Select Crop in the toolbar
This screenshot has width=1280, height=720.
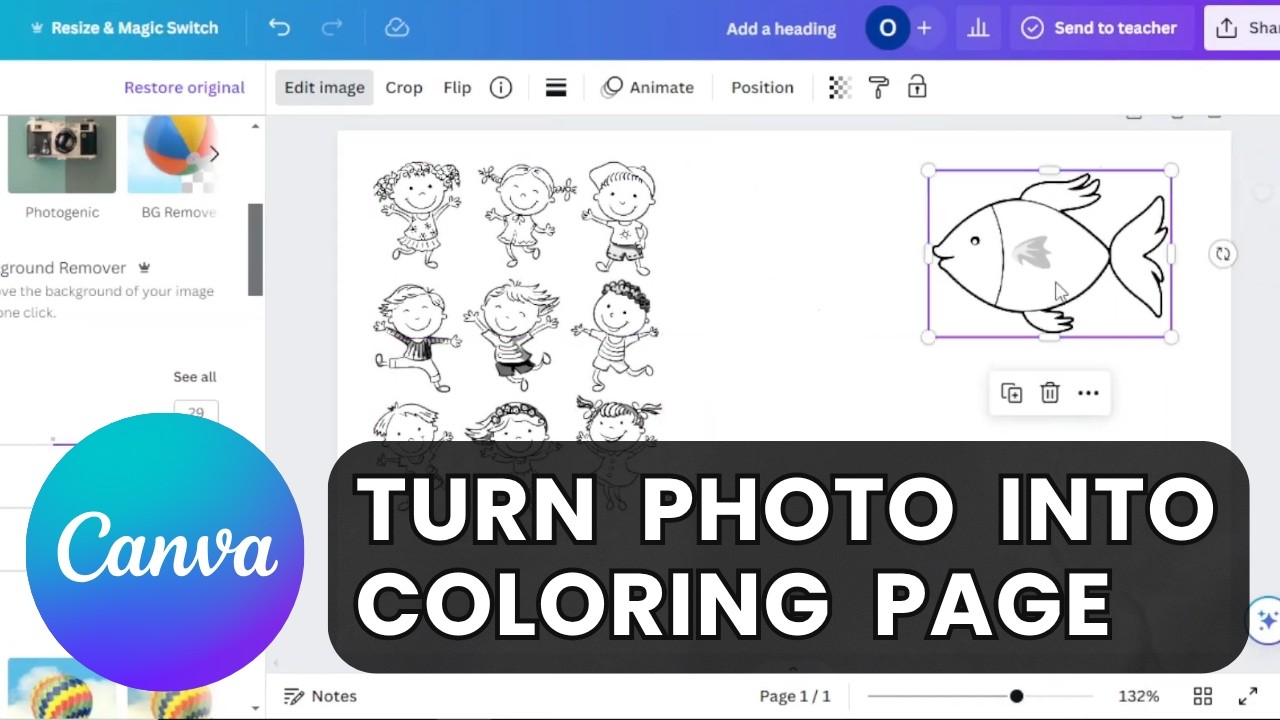coord(404,87)
